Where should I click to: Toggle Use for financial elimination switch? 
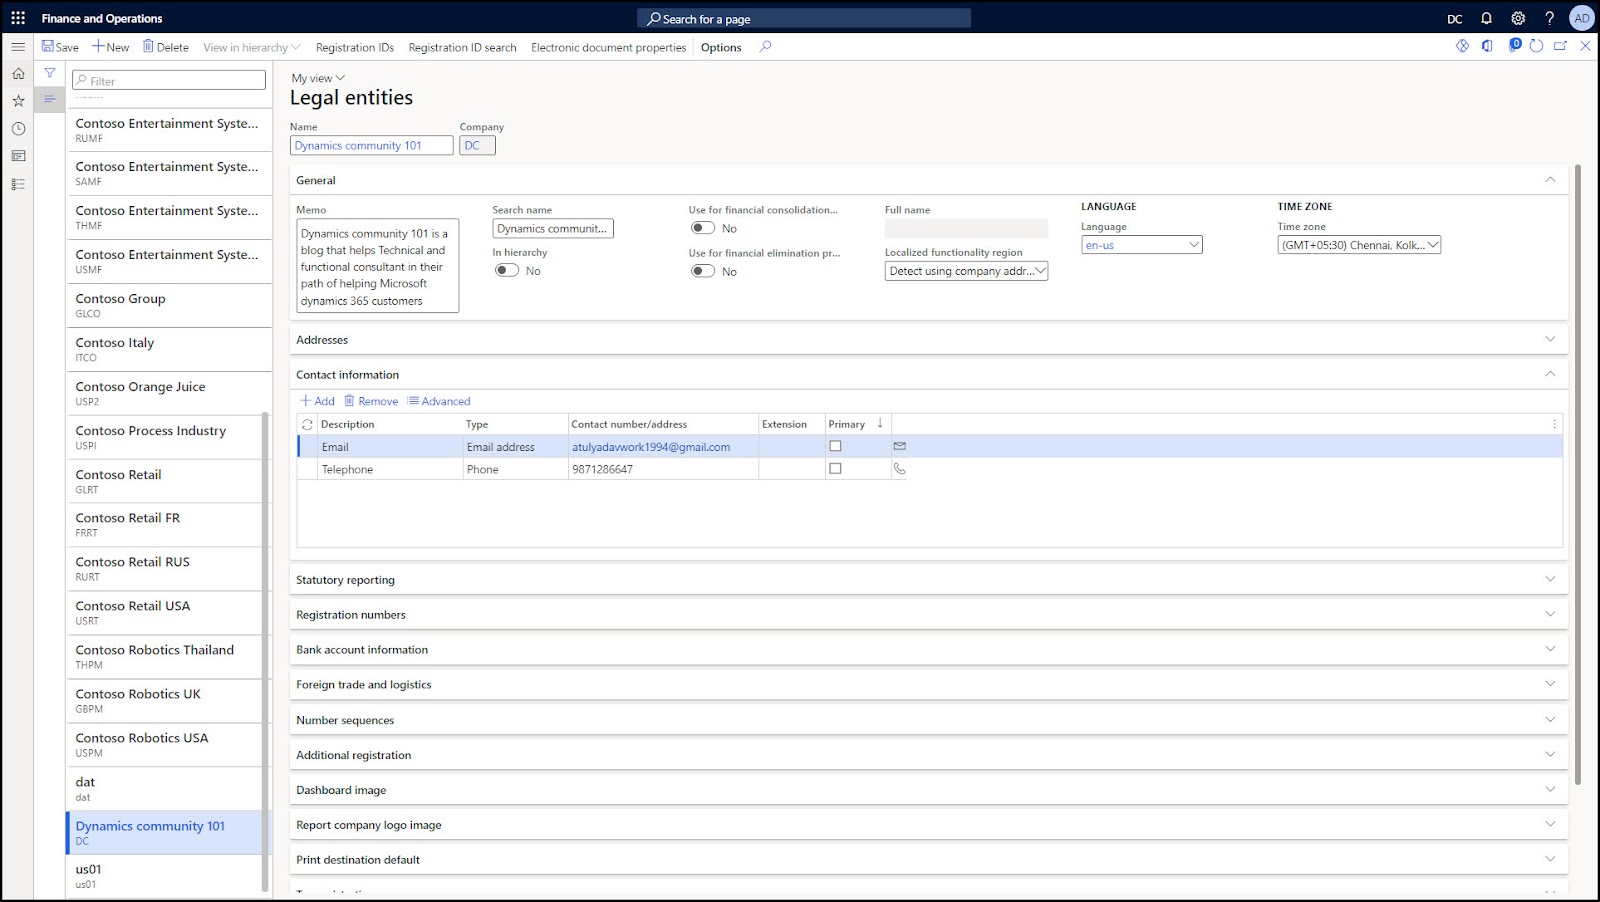(x=703, y=271)
